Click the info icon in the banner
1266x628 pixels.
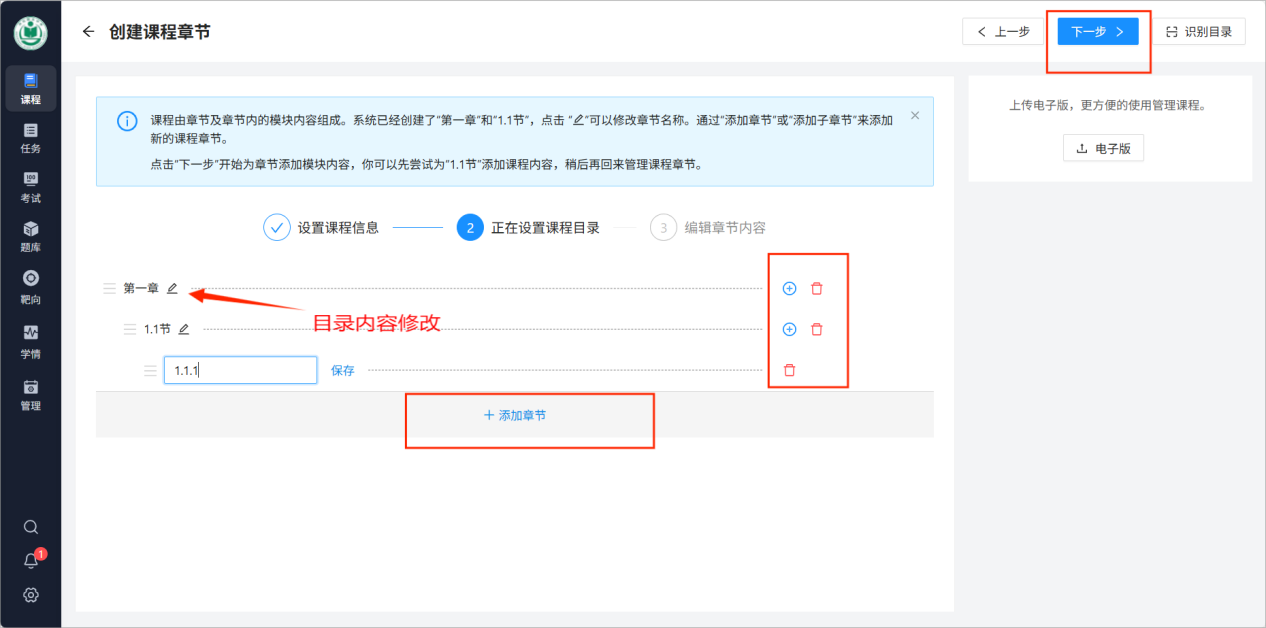tap(127, 122)
